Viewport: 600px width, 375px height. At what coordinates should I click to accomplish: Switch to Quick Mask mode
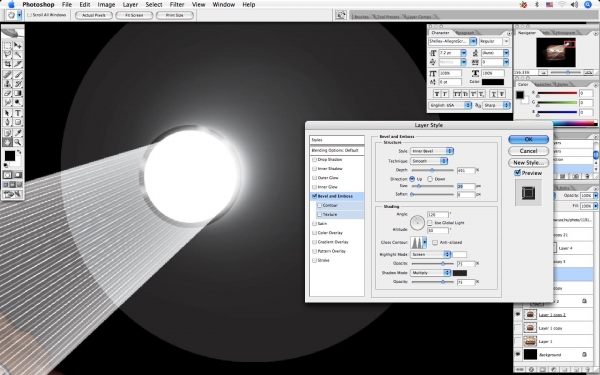pos(18,175)
